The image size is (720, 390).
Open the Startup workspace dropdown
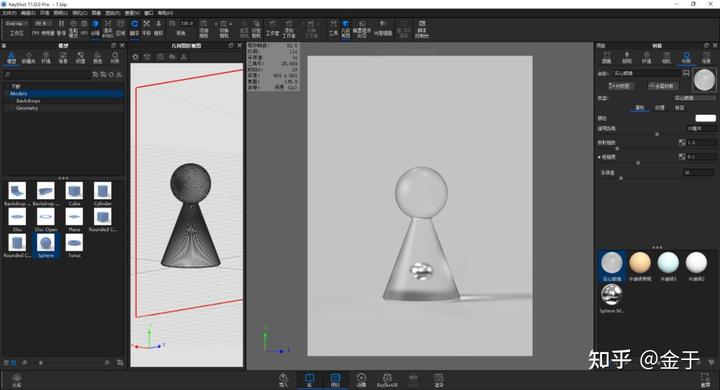pos(17,23)
